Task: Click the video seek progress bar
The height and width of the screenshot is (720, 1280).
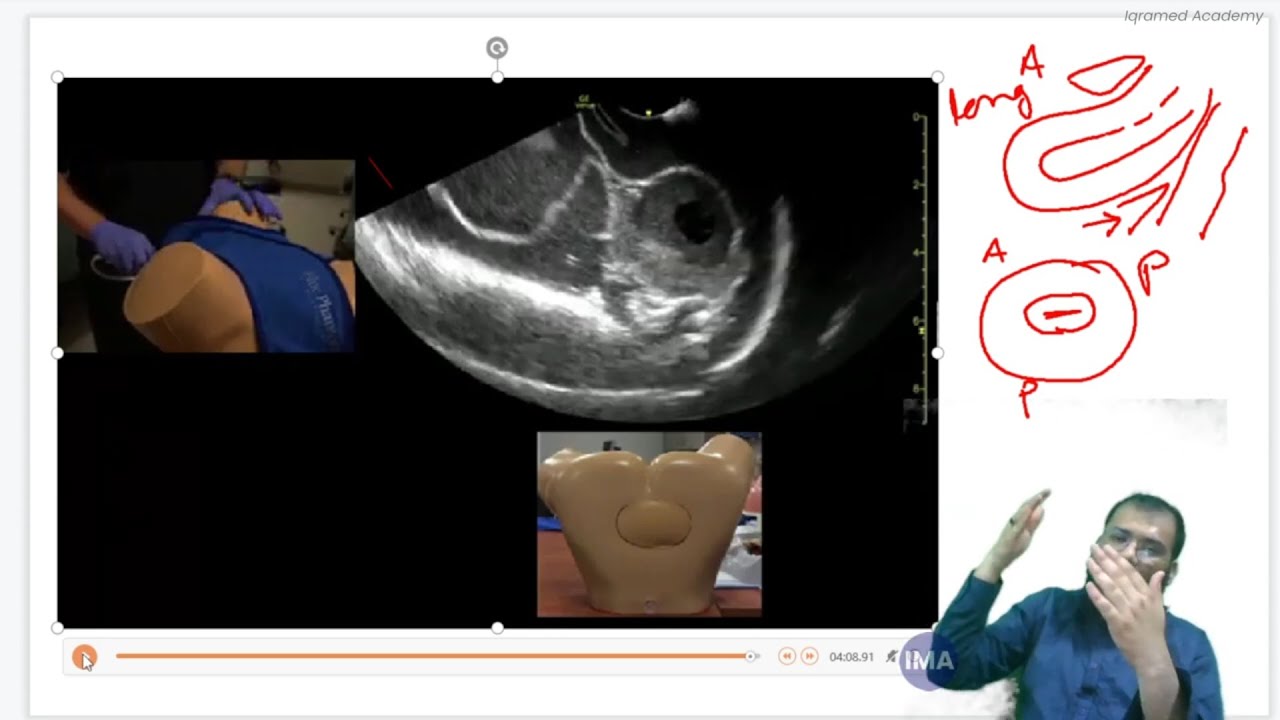Action: pos(437,656)
